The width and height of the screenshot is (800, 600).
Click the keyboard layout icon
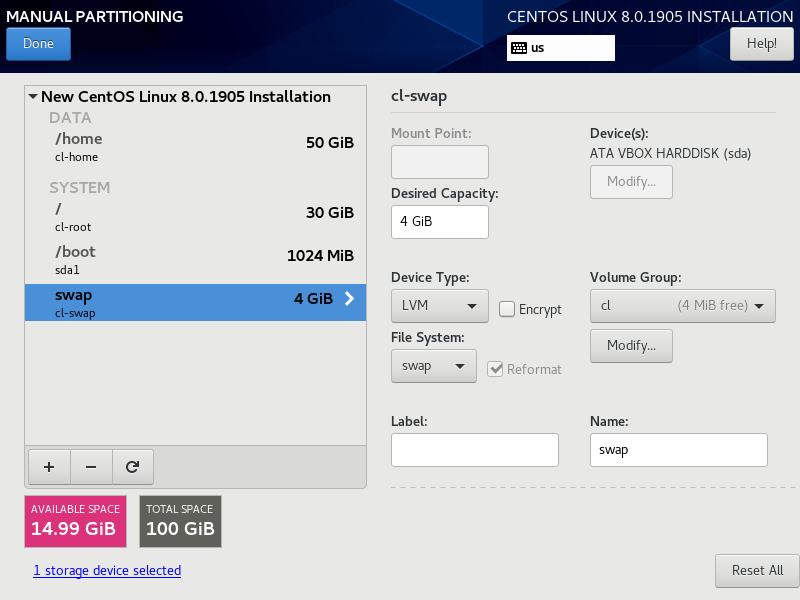click(519, 48)
